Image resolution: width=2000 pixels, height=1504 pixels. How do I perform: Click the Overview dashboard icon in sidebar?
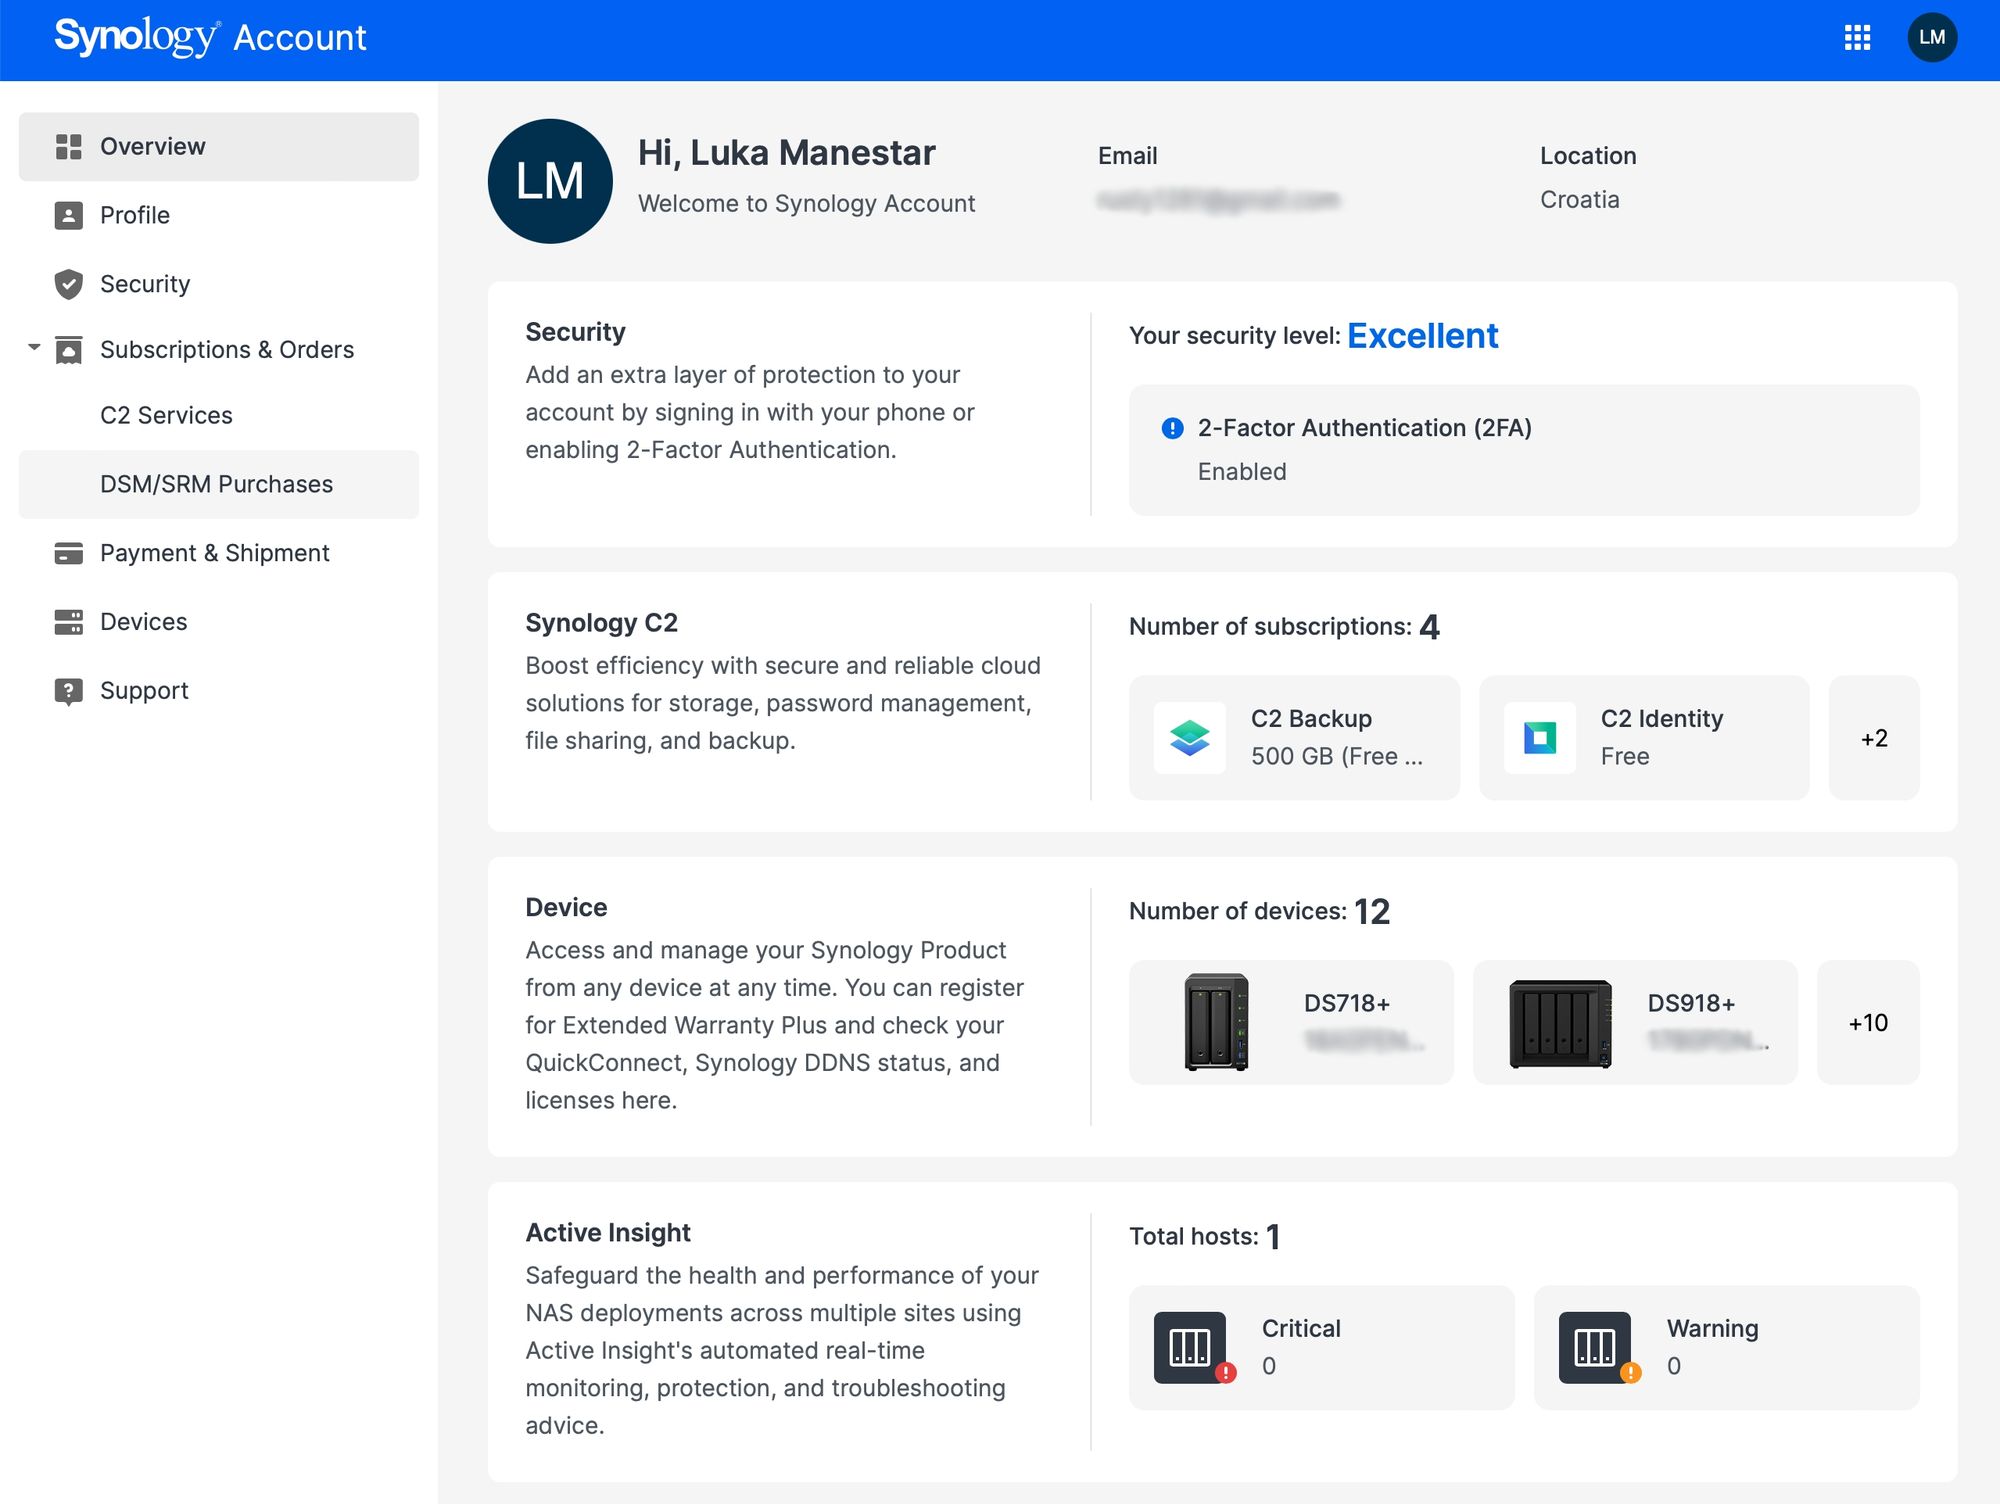(68, 147)
